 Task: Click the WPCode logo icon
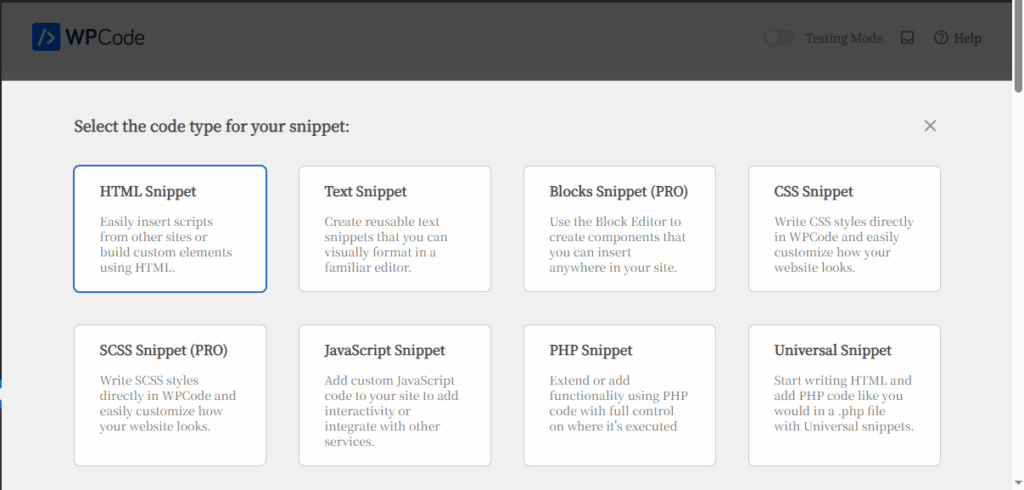coord(46,38)
